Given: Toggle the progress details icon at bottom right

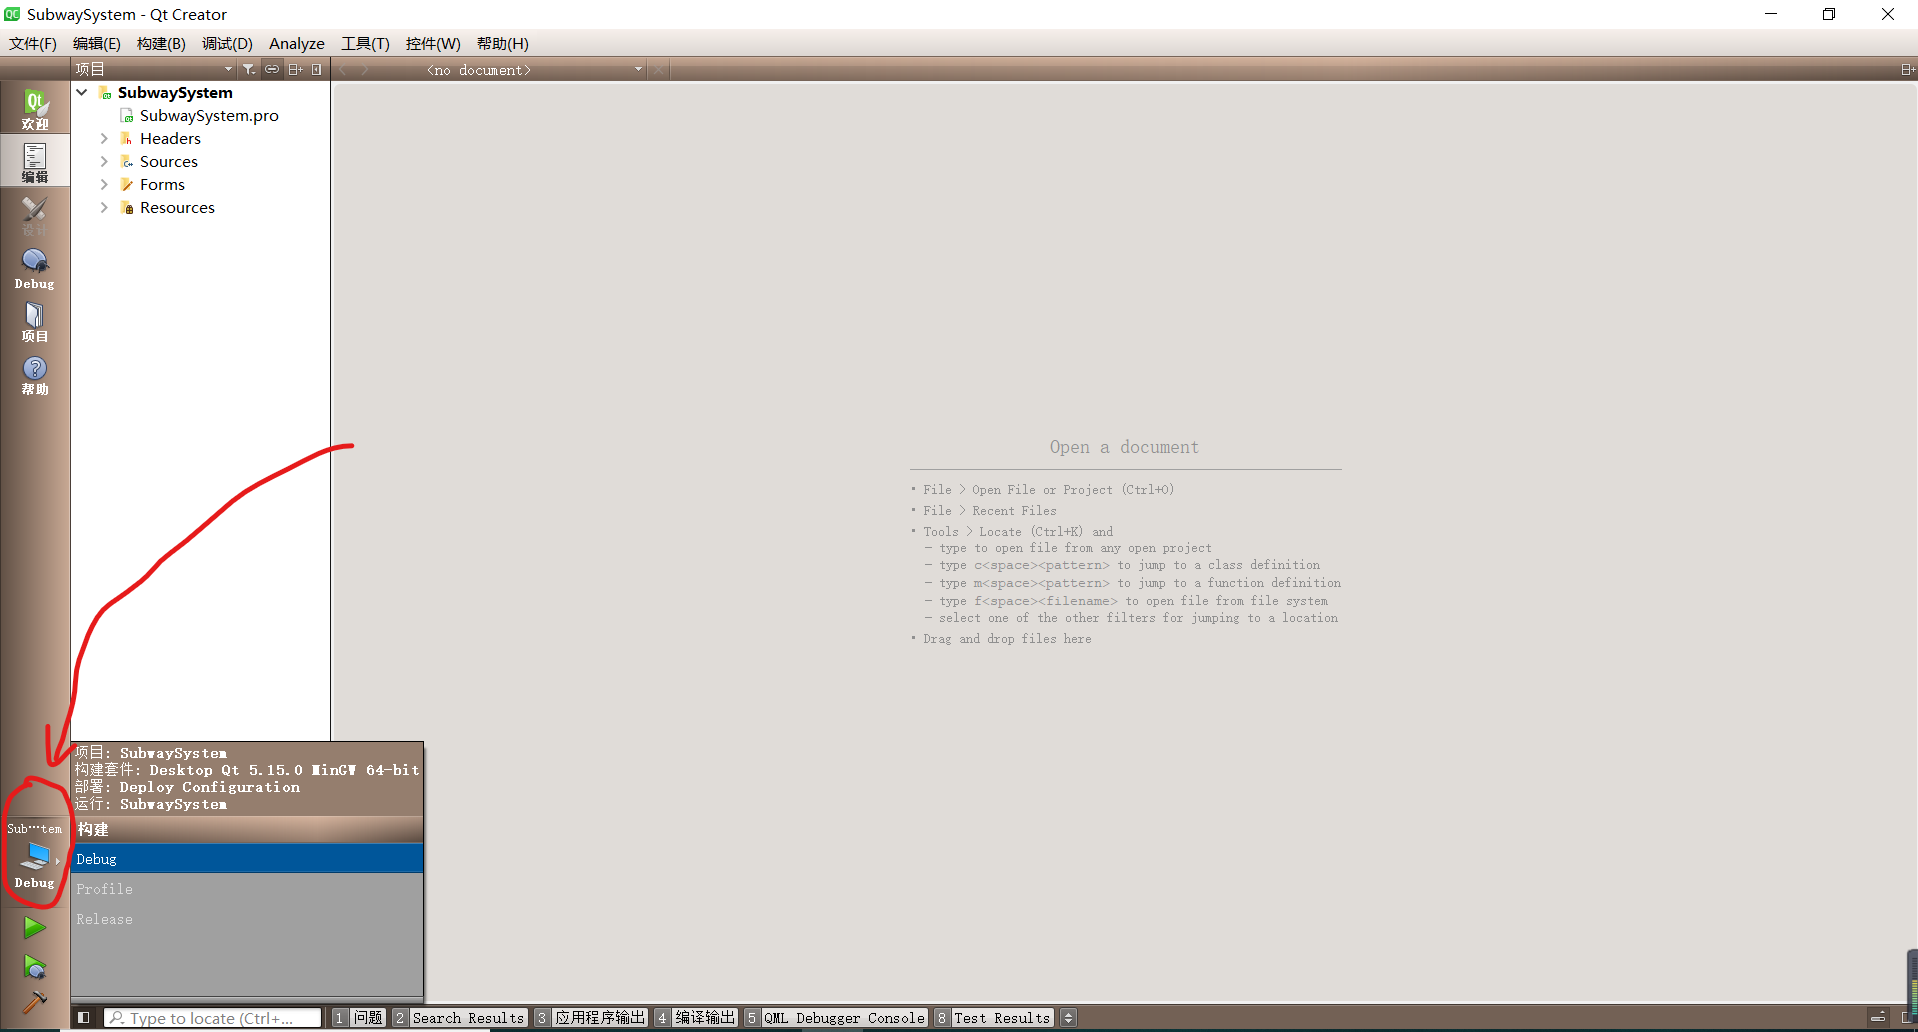Looking at the screenshot, I should 1878,1018.
